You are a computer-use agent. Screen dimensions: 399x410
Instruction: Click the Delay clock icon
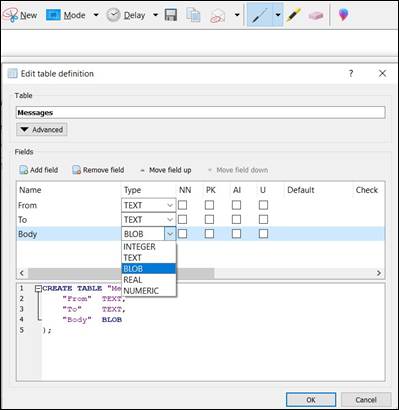pos(113,15)
